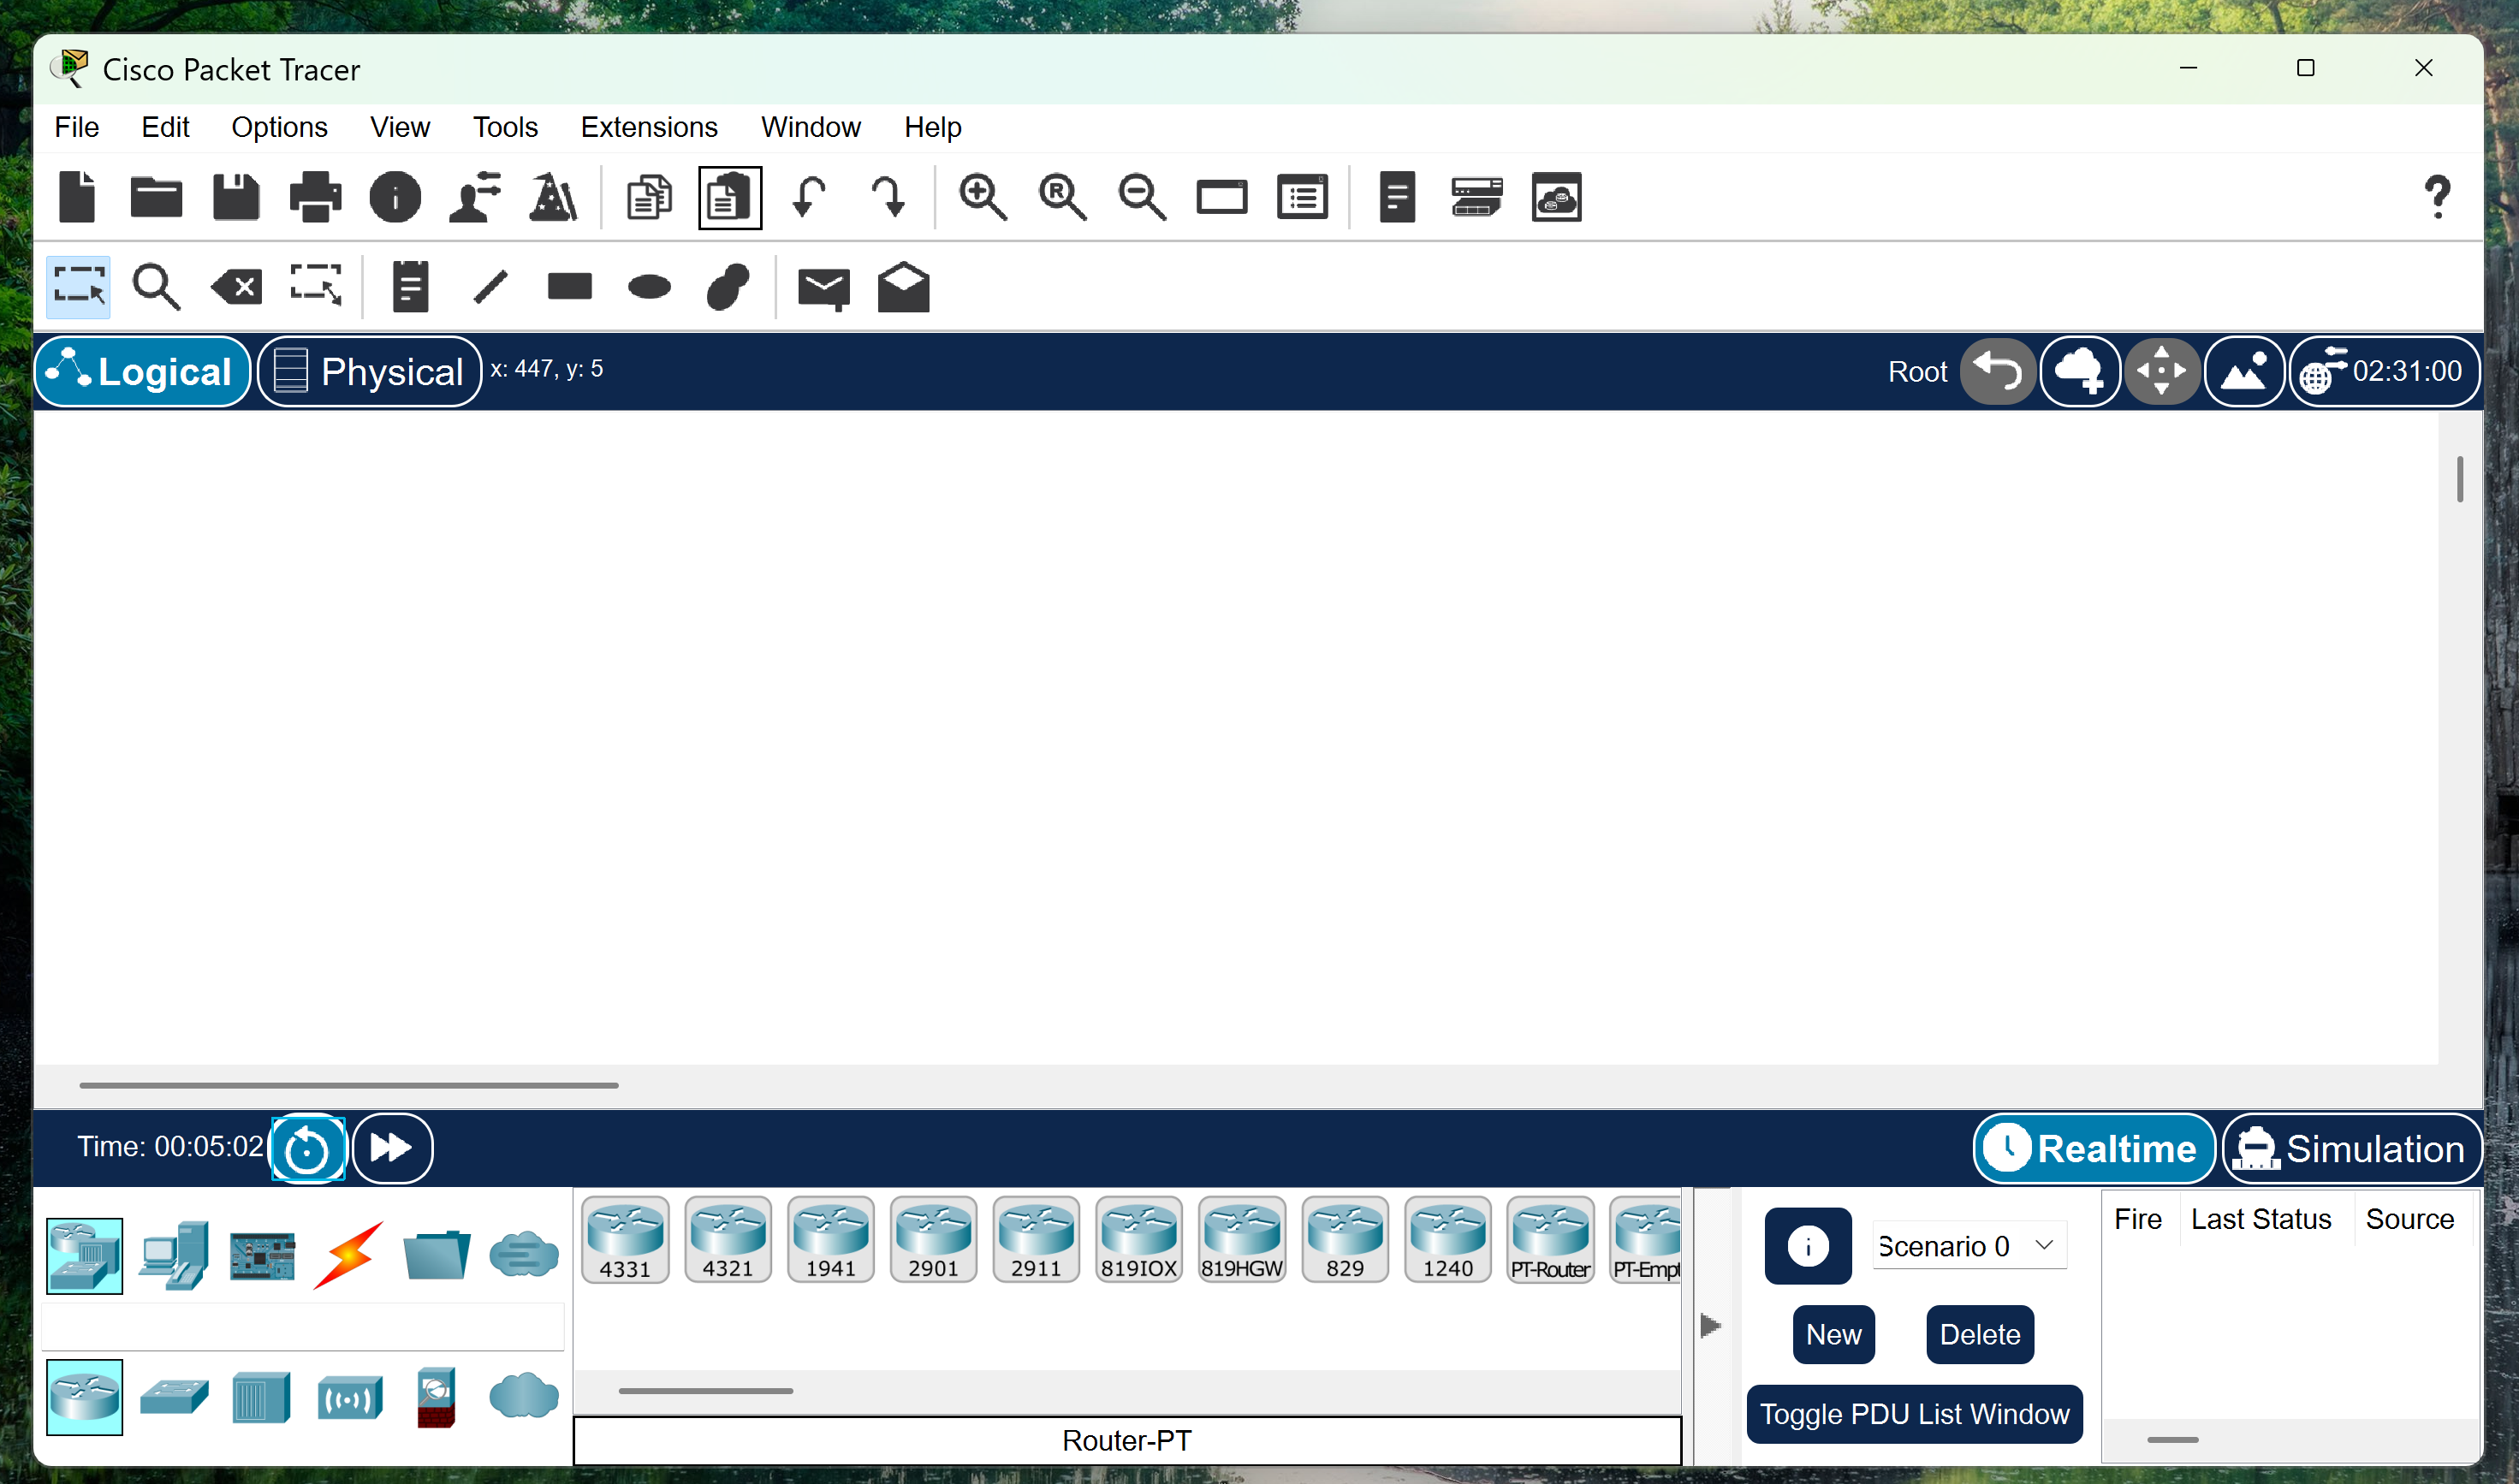The image size is (2519, 1484).
Task: Create New Cluster cloud button
Action: point(2080,371)
